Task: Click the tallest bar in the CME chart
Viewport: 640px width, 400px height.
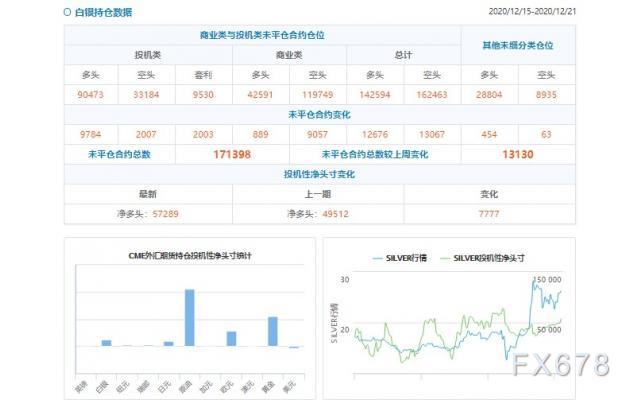Action: (190, 318)
